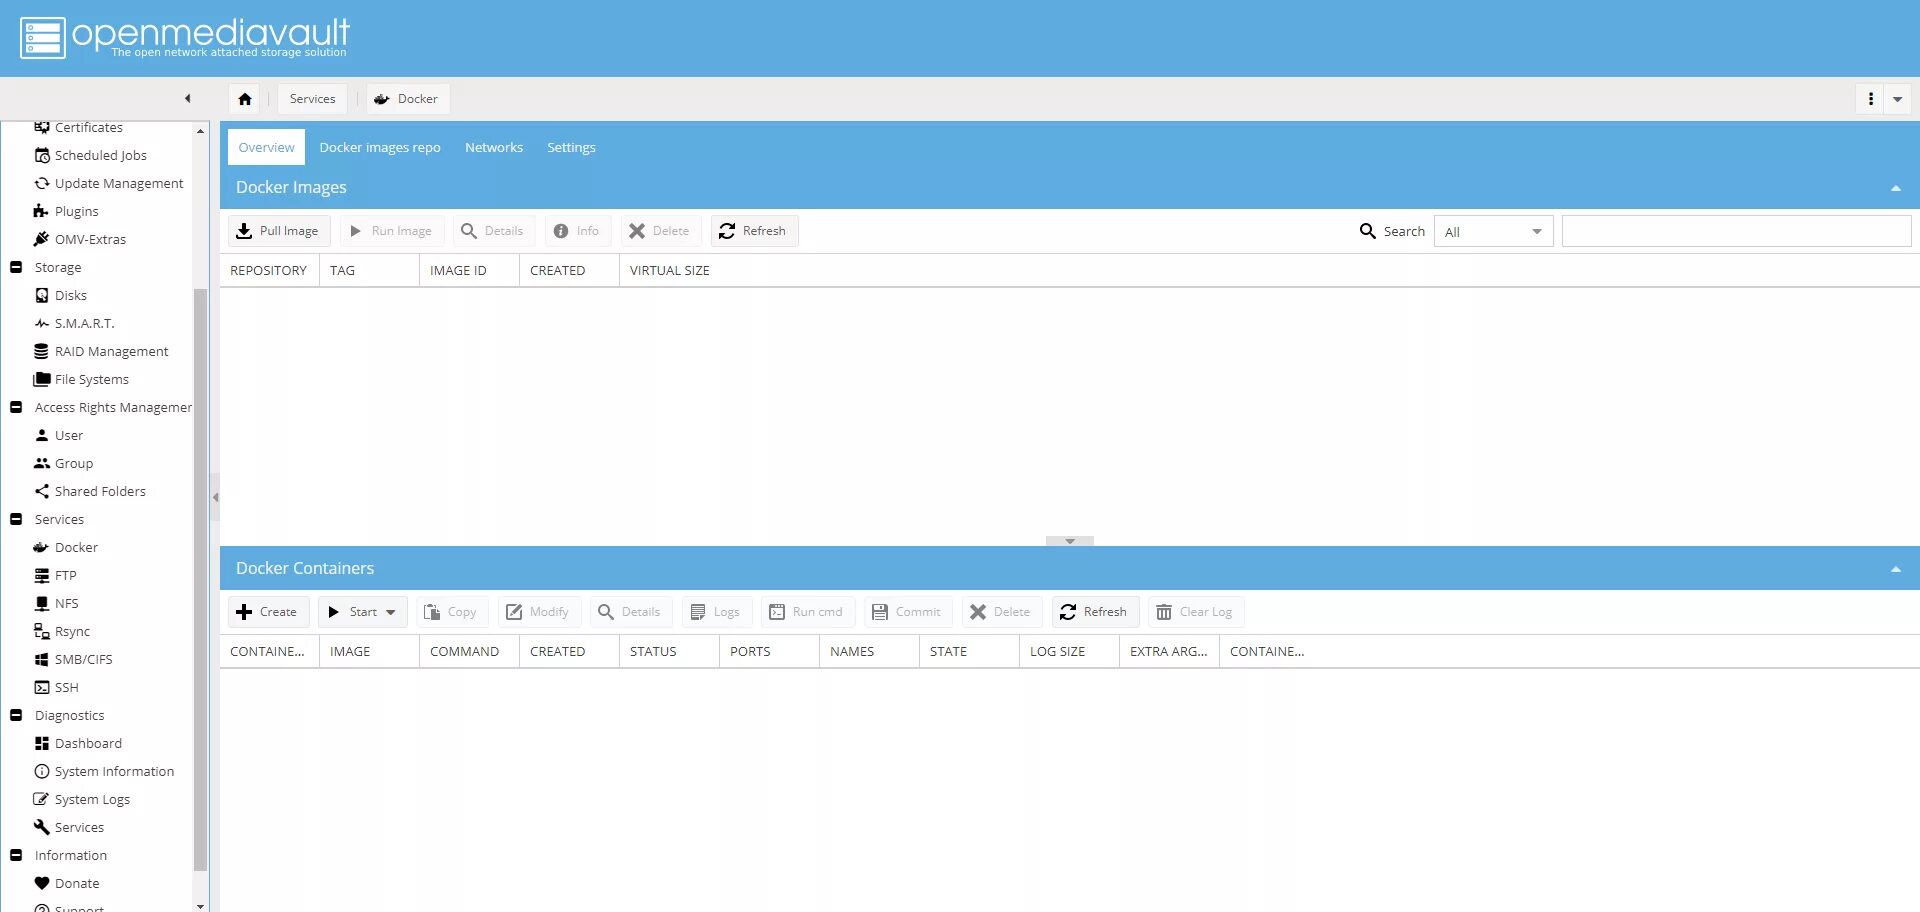Open System Logs in the sidebar
The image size is (1920, 912).
tap(92, 799)
